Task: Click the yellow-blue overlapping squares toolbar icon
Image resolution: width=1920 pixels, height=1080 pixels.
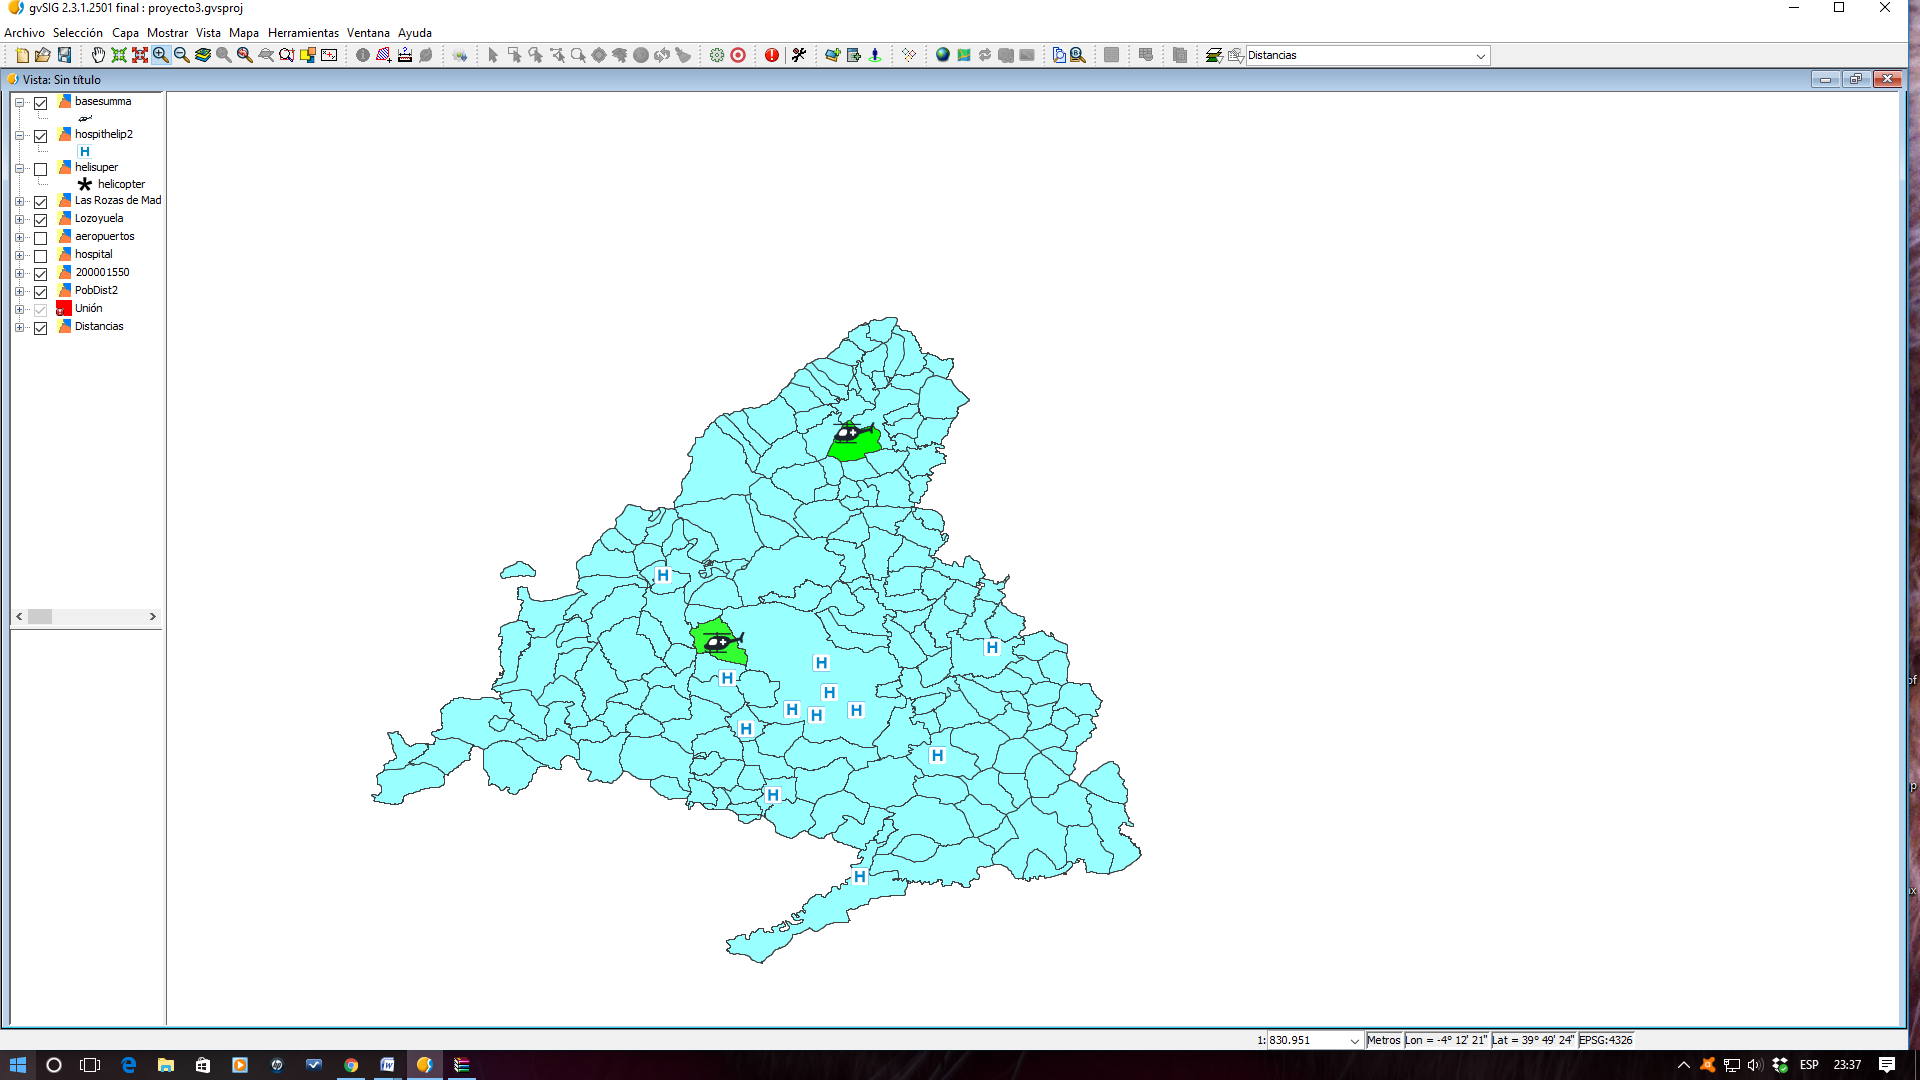Action: tap(308, 55)
